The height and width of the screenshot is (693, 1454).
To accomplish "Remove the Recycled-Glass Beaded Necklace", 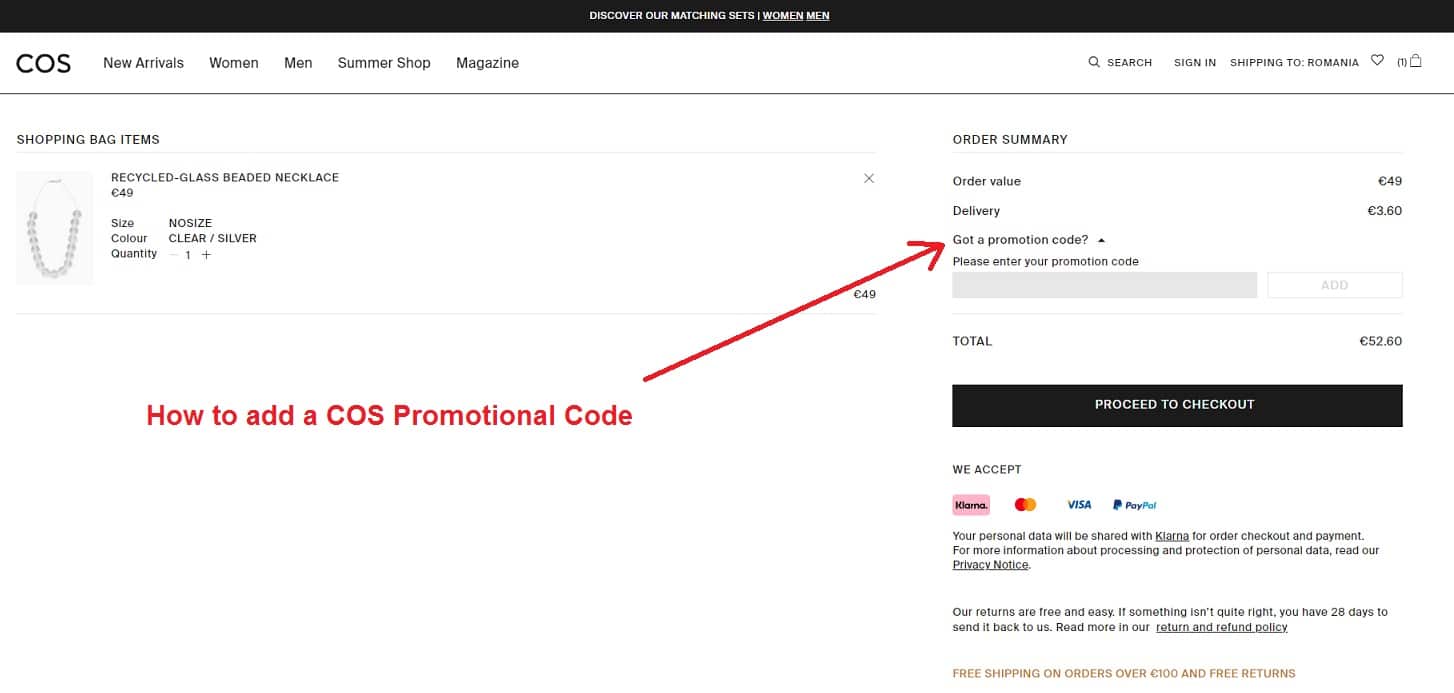I will (x=868, y=178).
